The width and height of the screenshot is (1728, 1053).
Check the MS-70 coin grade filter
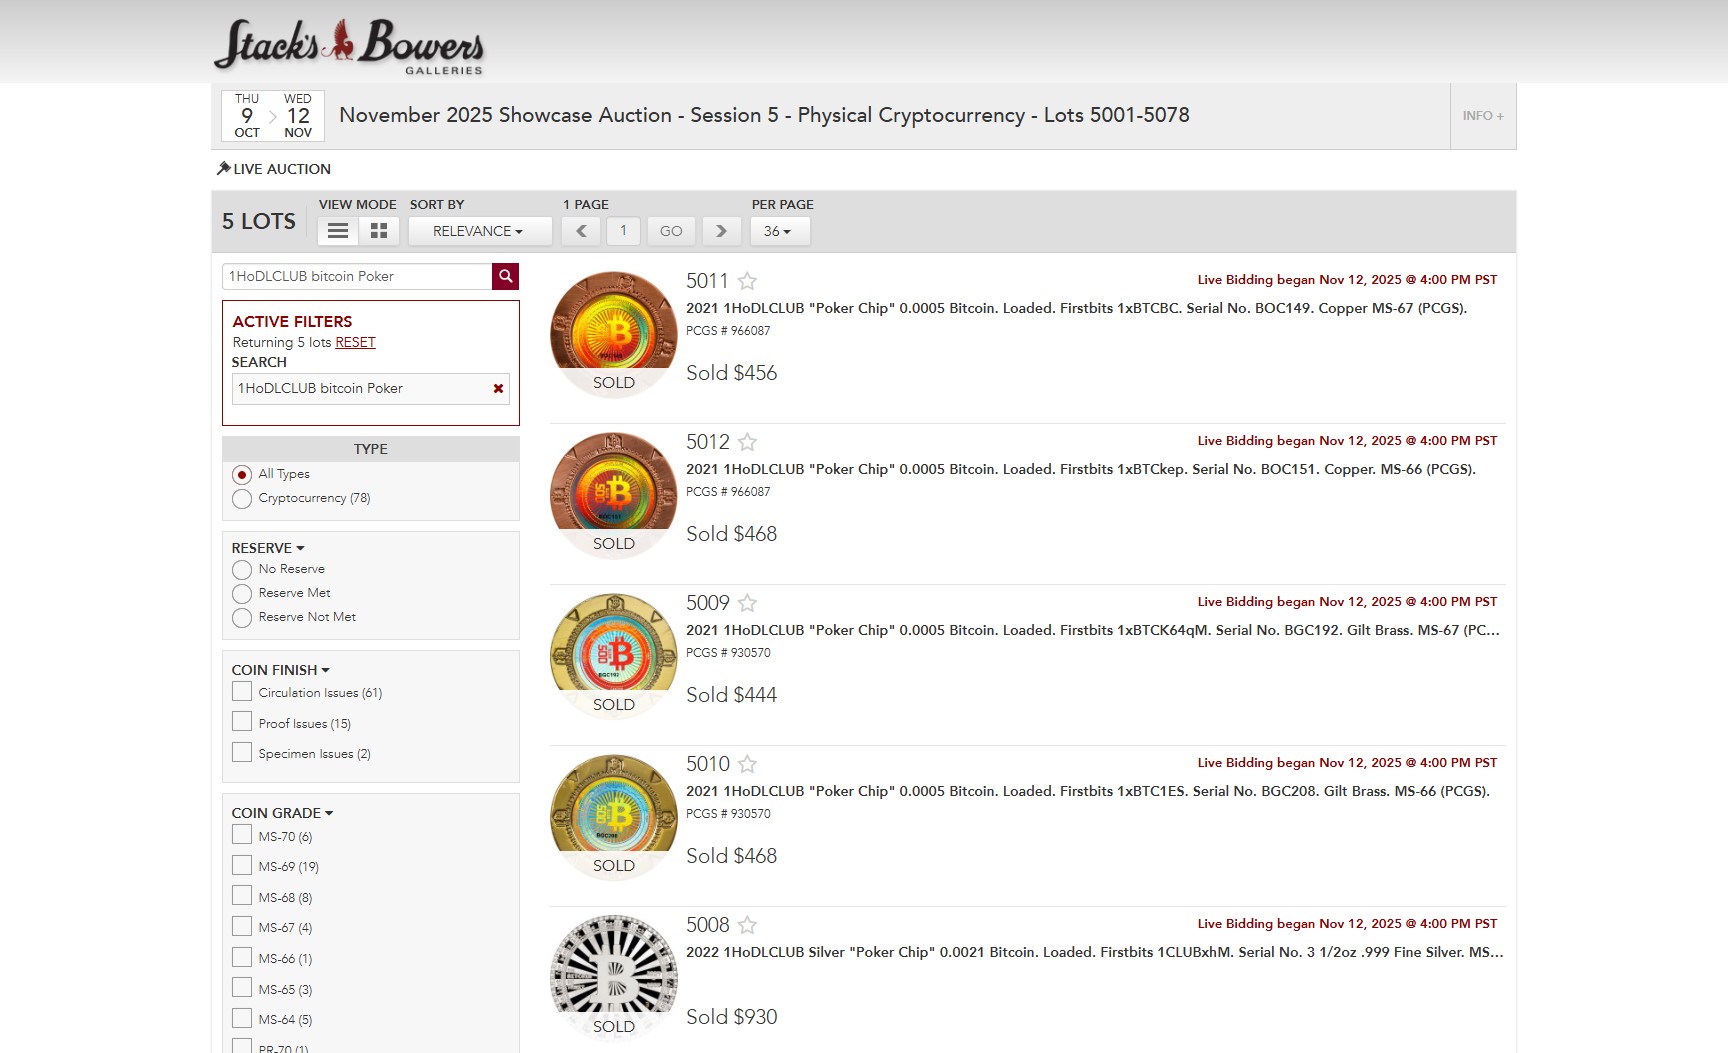241,835
